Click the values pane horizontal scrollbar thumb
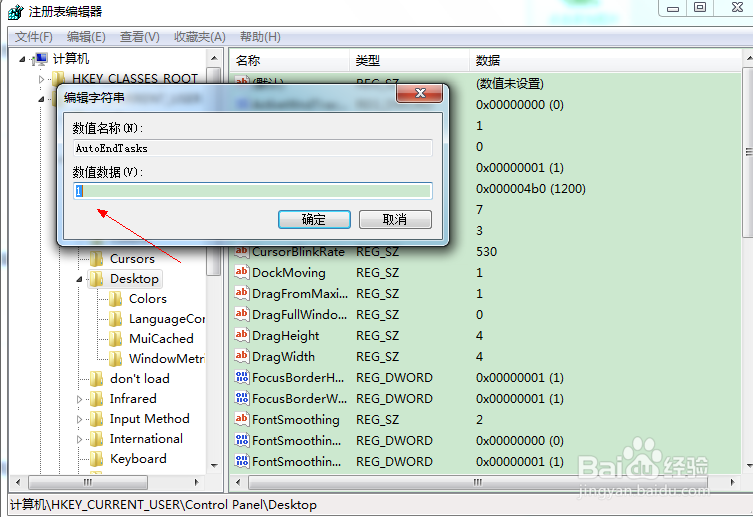This screenshot has height=517, width=753. tap(477, 482)
